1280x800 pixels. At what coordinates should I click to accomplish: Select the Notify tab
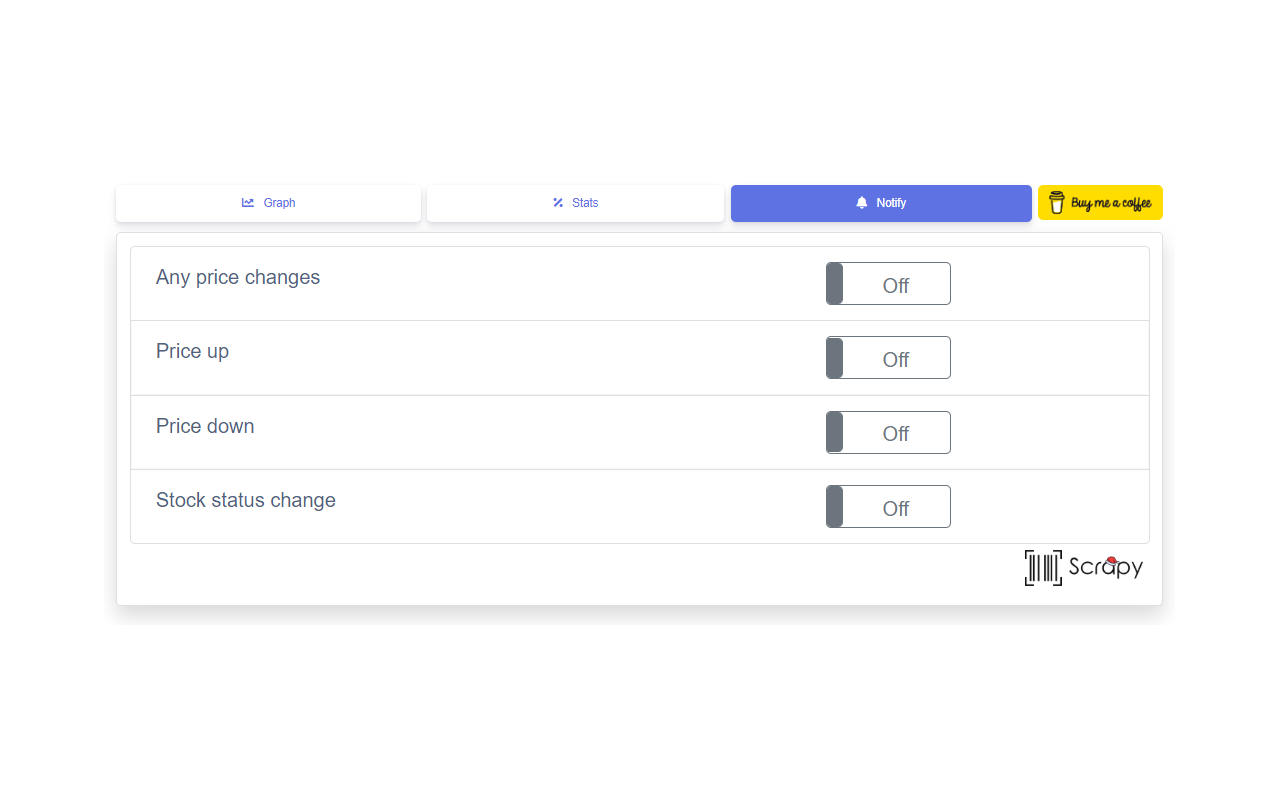pyautogui.click(x=881, y=203)
